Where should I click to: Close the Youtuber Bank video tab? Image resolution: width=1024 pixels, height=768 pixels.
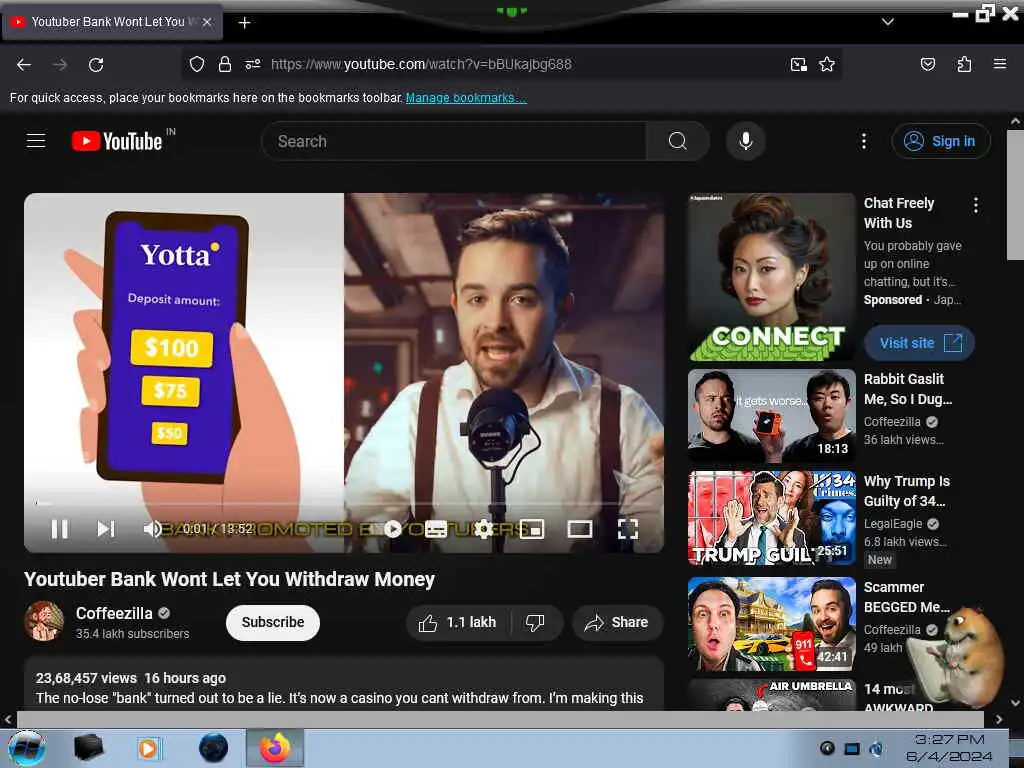tap(207, 22)
